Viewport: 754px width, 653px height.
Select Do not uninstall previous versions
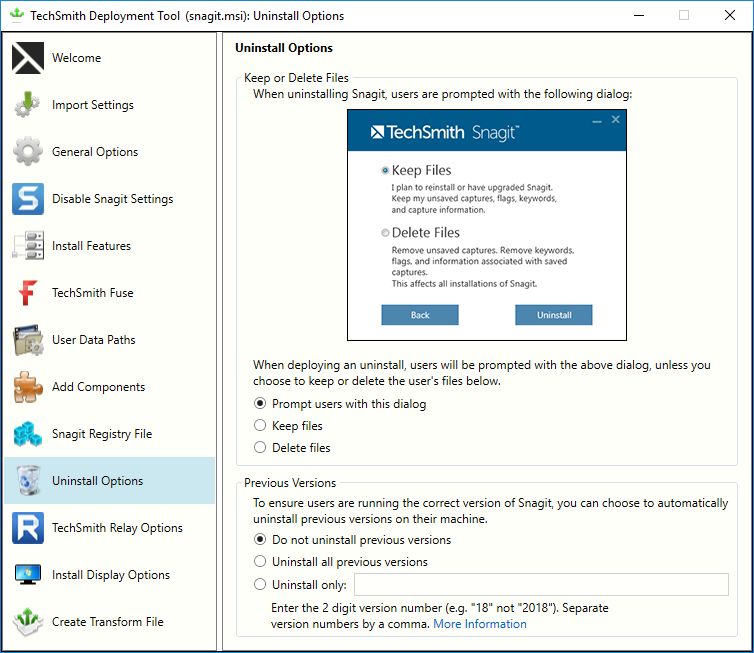(x=352, y=540)
